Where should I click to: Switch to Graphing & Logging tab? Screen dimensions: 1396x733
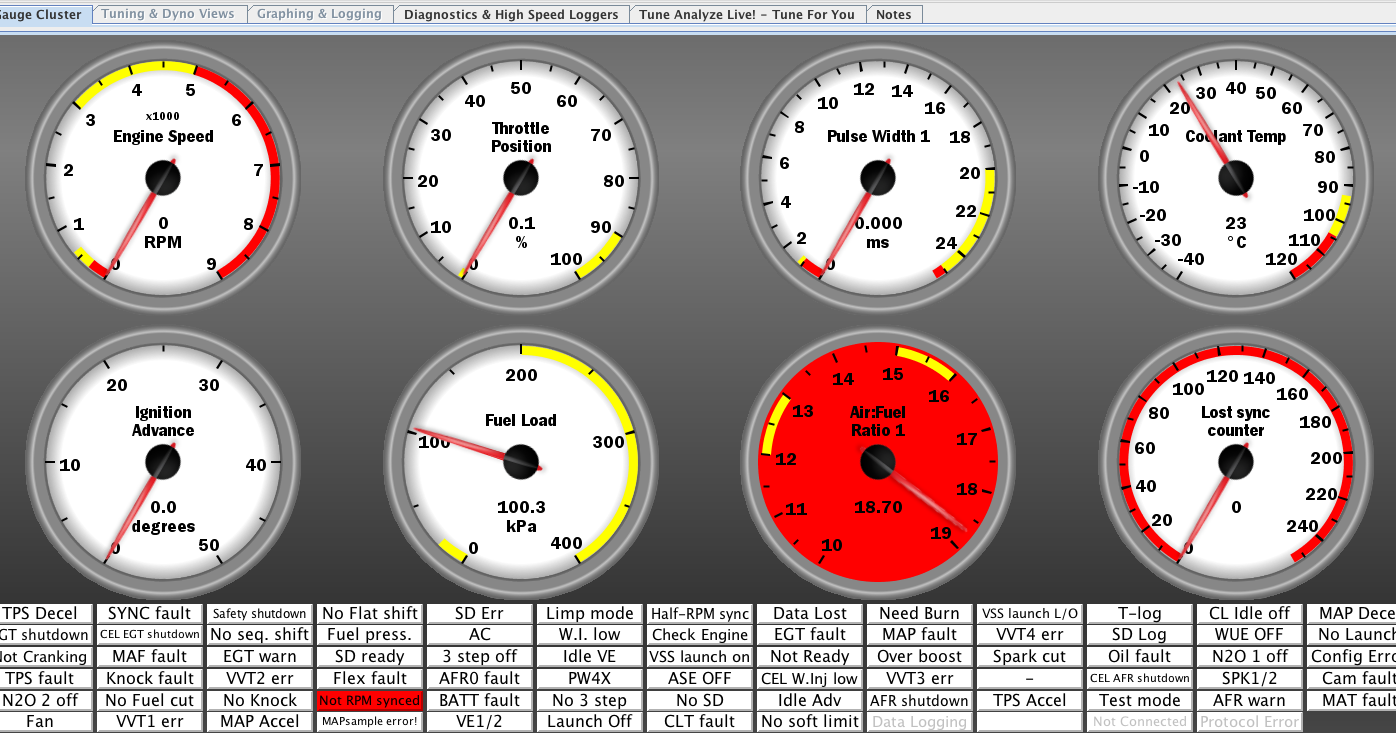click(x=319, y=14)
